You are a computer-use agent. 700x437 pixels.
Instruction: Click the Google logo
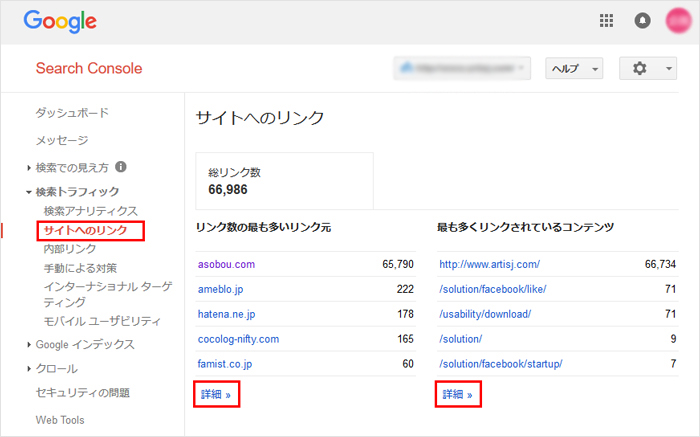coord(60,21)
